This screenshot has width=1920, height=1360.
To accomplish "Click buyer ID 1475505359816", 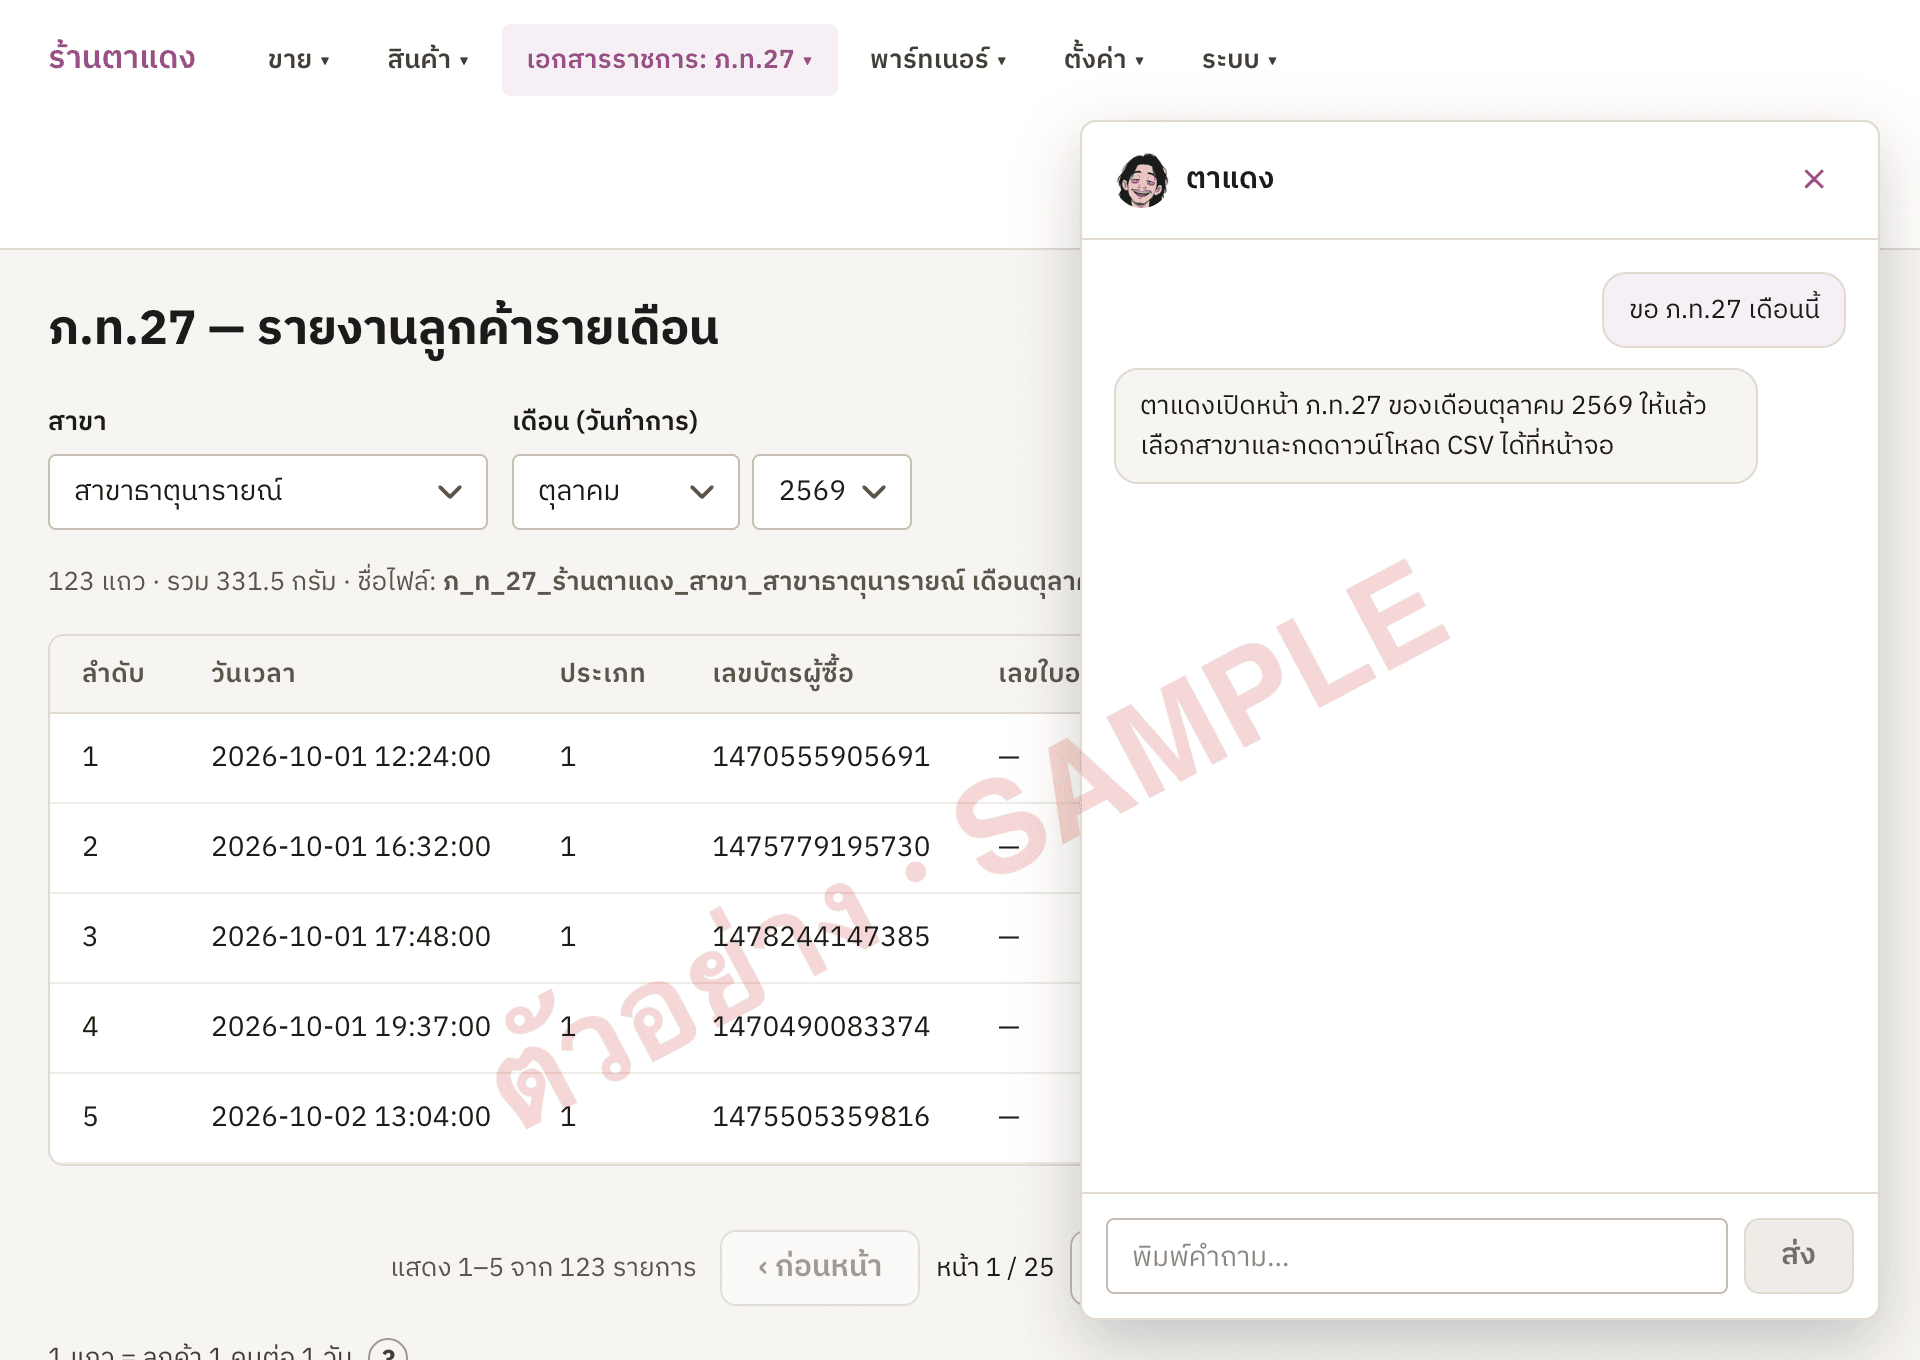I will pyautogui.click(x=821, y=1117).
